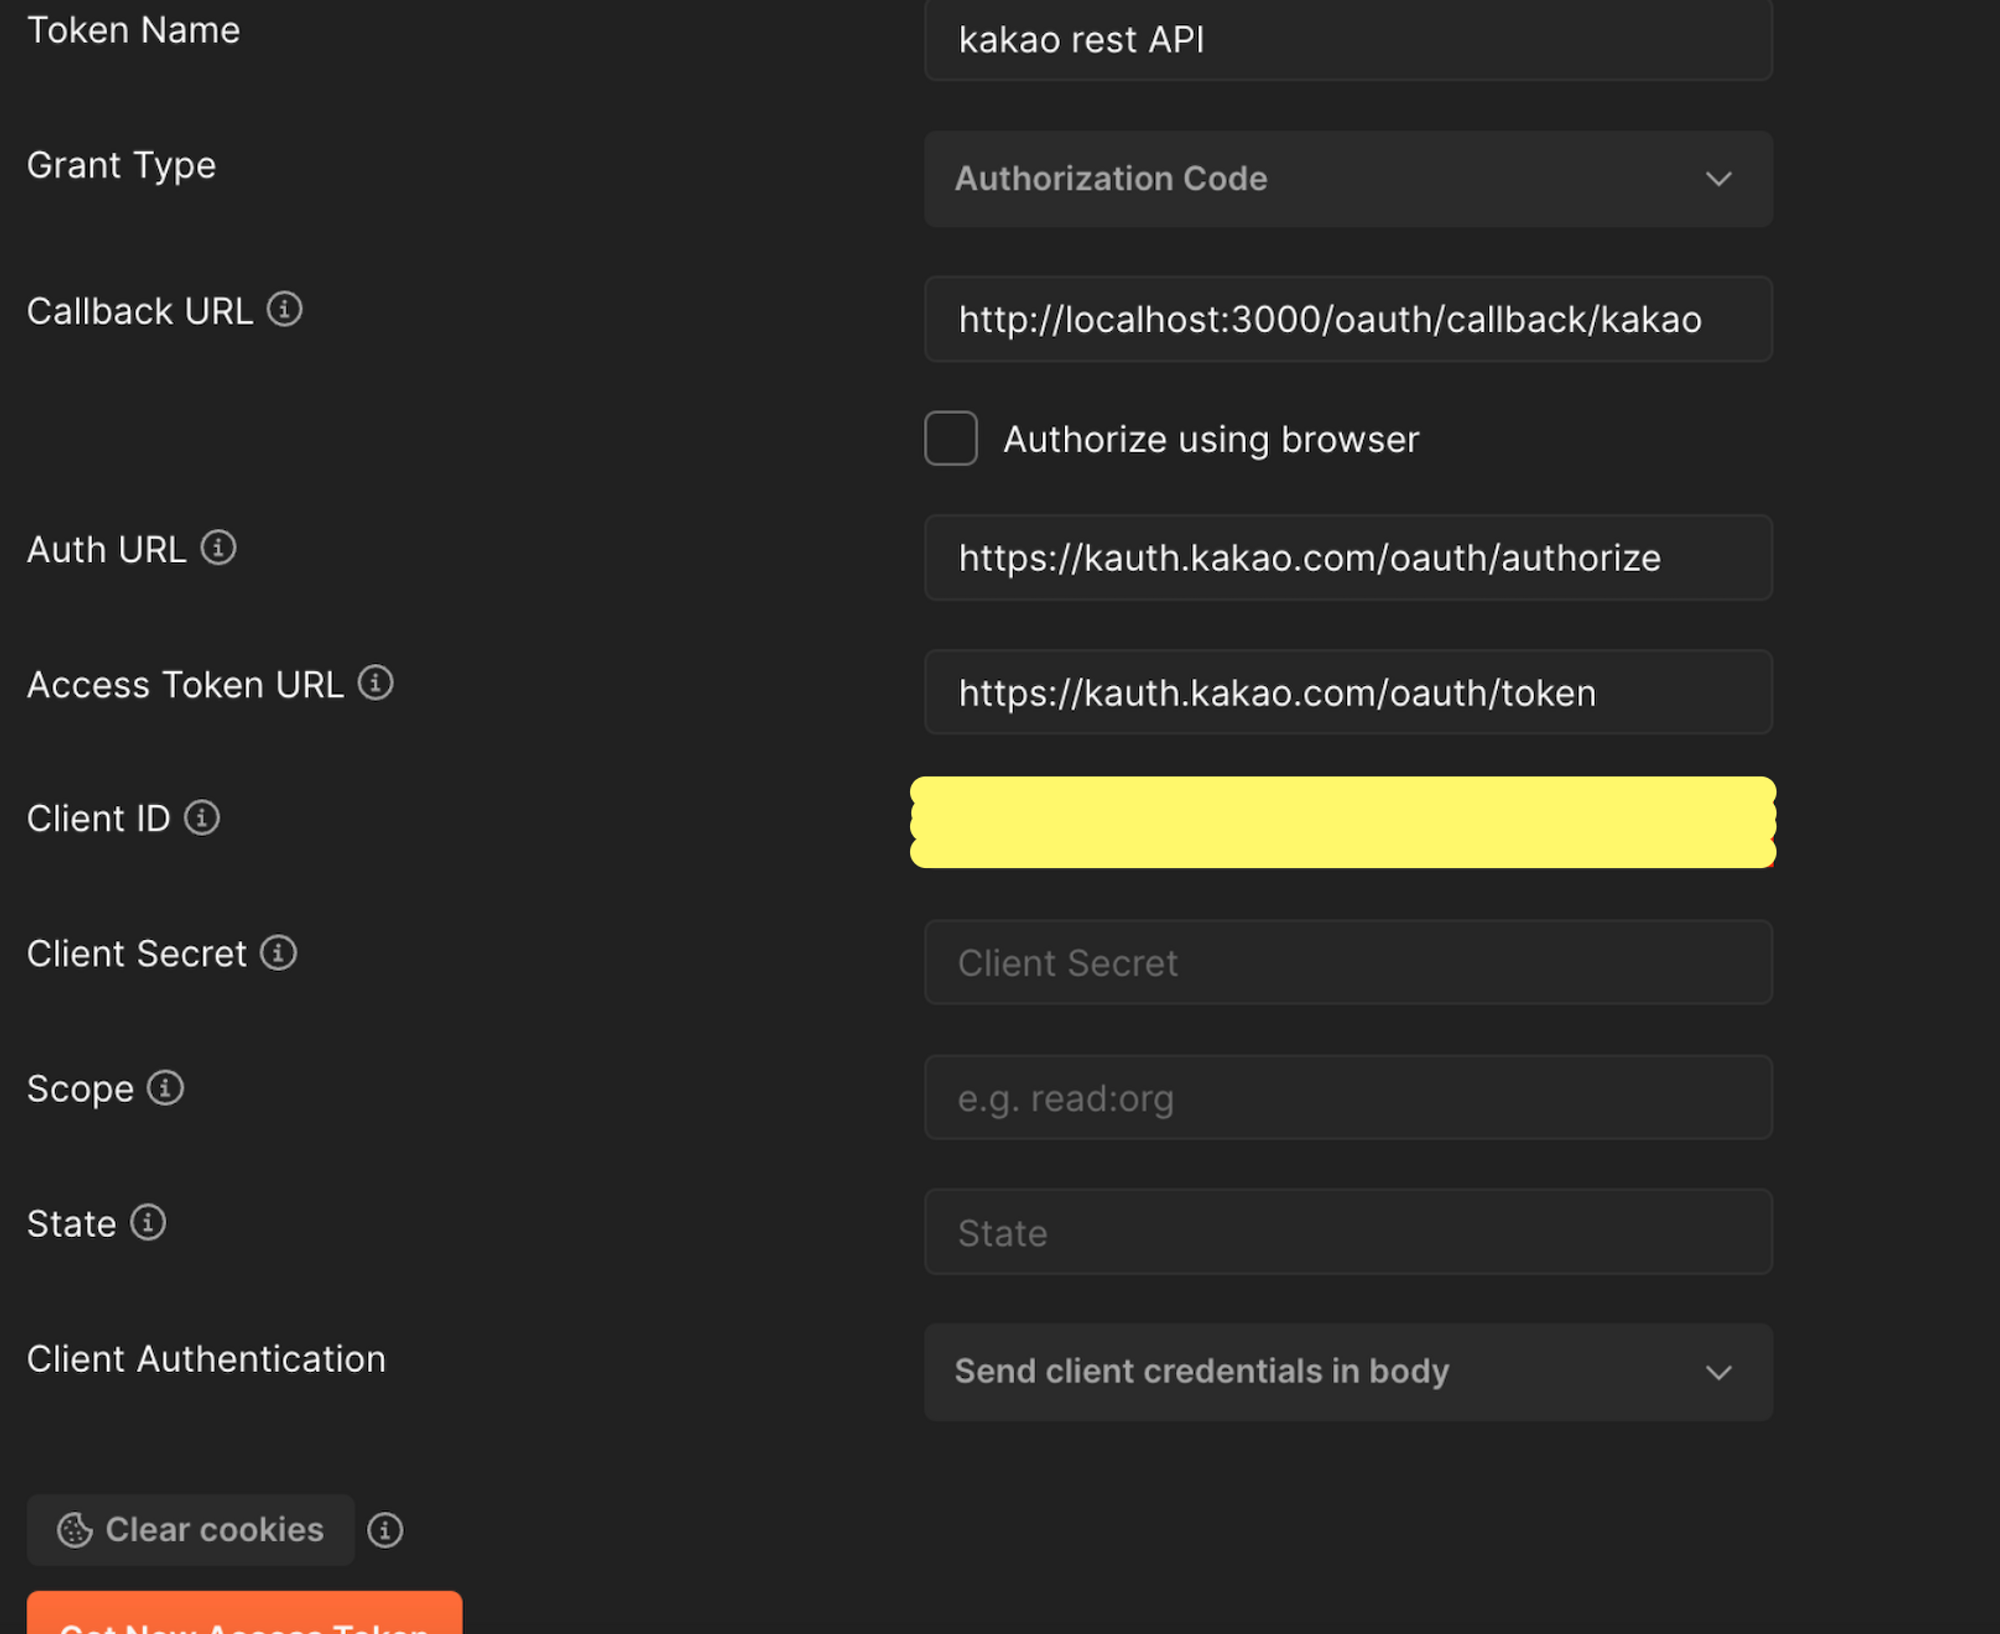The image size is (2000, 1634).
Task: Click info icon next to State label
Action: 148,1223
